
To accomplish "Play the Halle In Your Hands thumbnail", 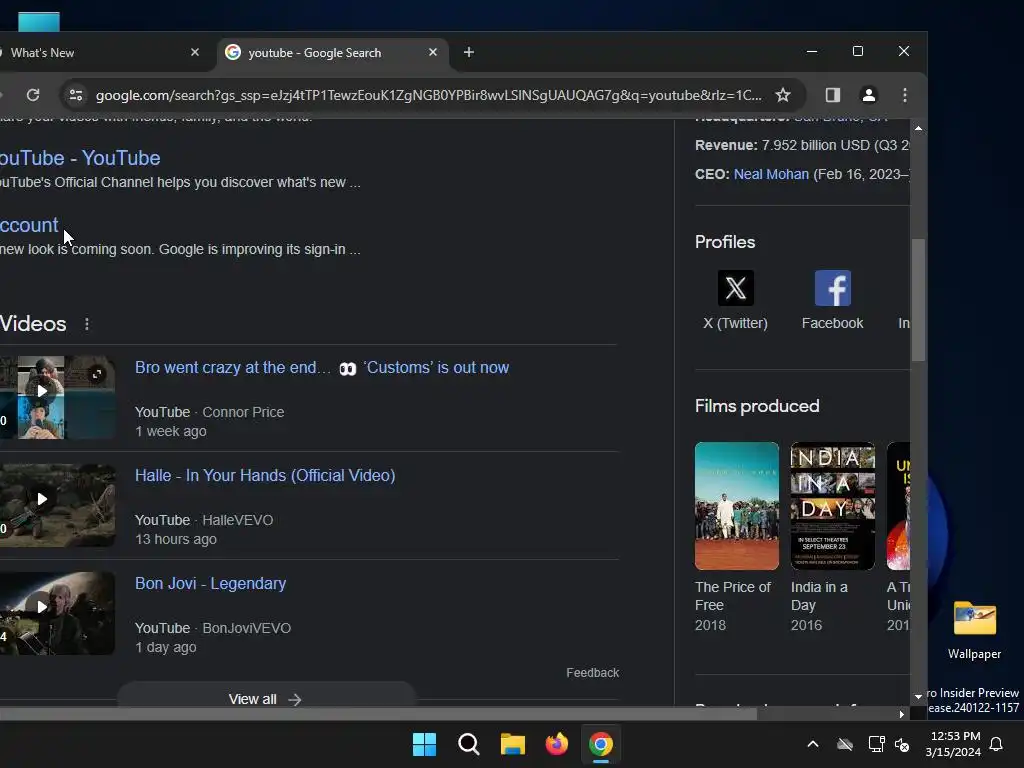I will pos(41,500).
